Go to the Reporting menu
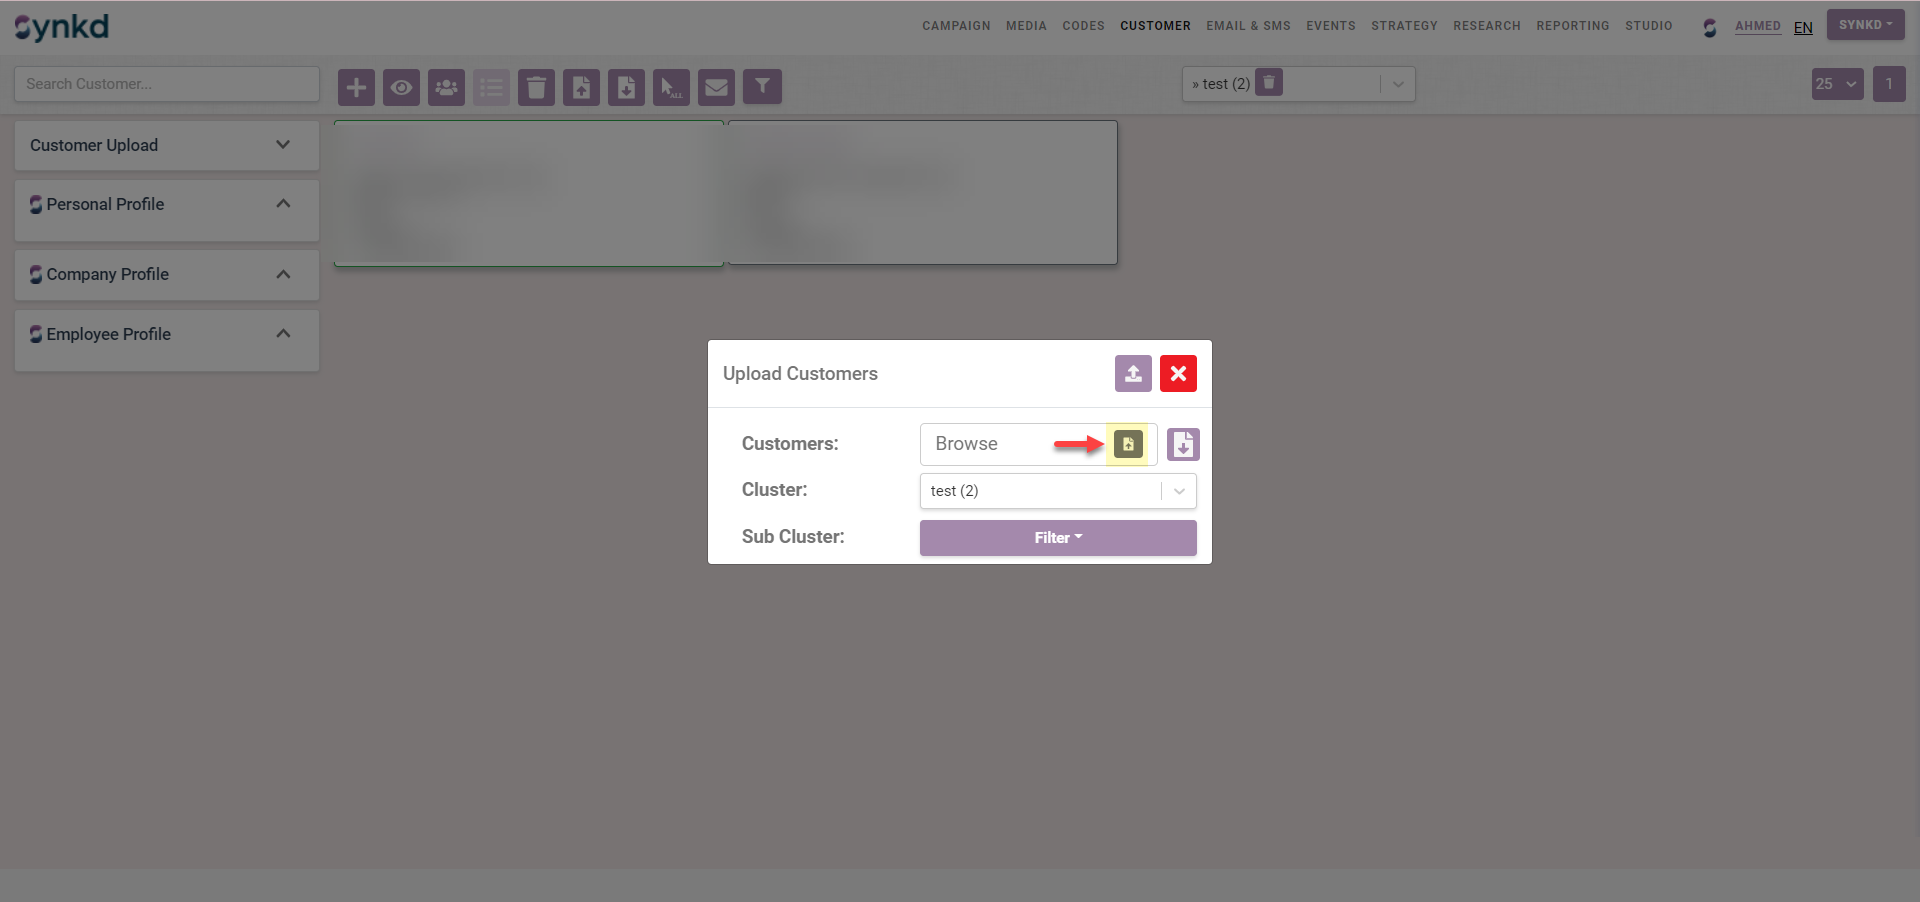1920x902 pixels. coord(1572,26)
